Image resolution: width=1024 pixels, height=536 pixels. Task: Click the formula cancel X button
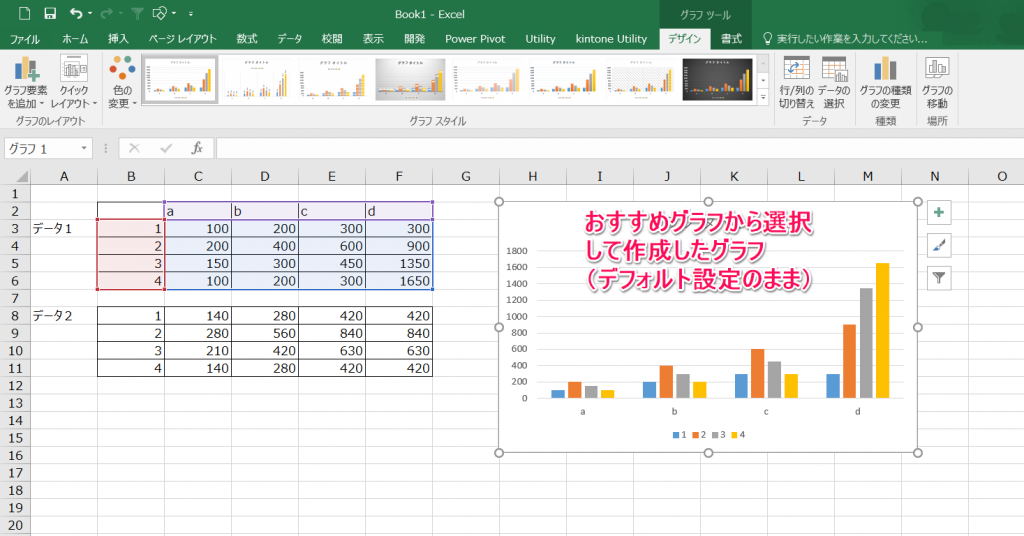[x=134, y=148]
